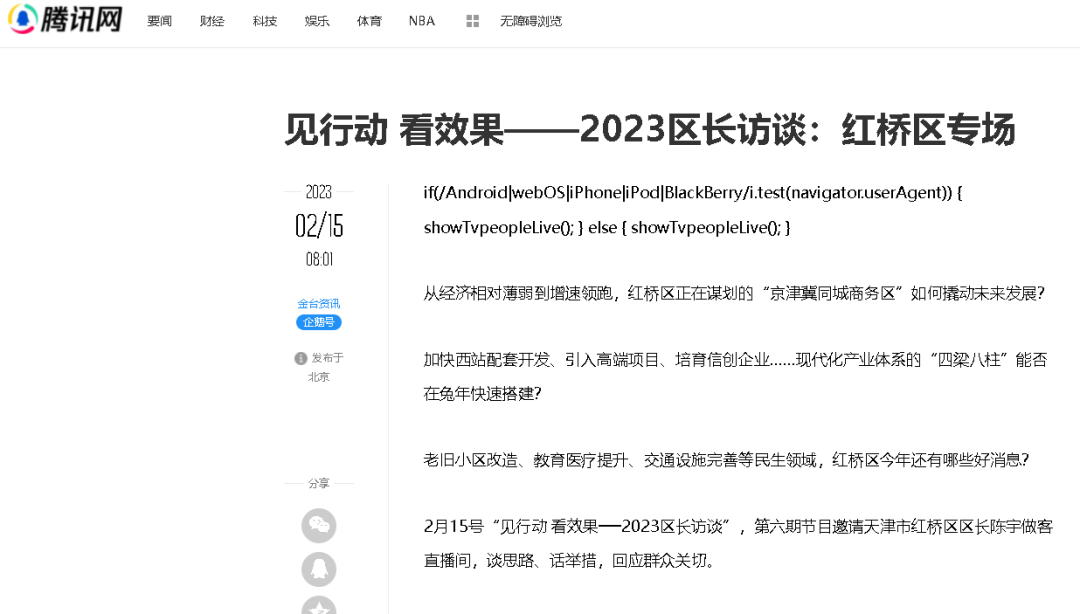This screenshot has height=614, width=1080.
Task: Switch to the 科技 technology channel
Action: point(264,20)
